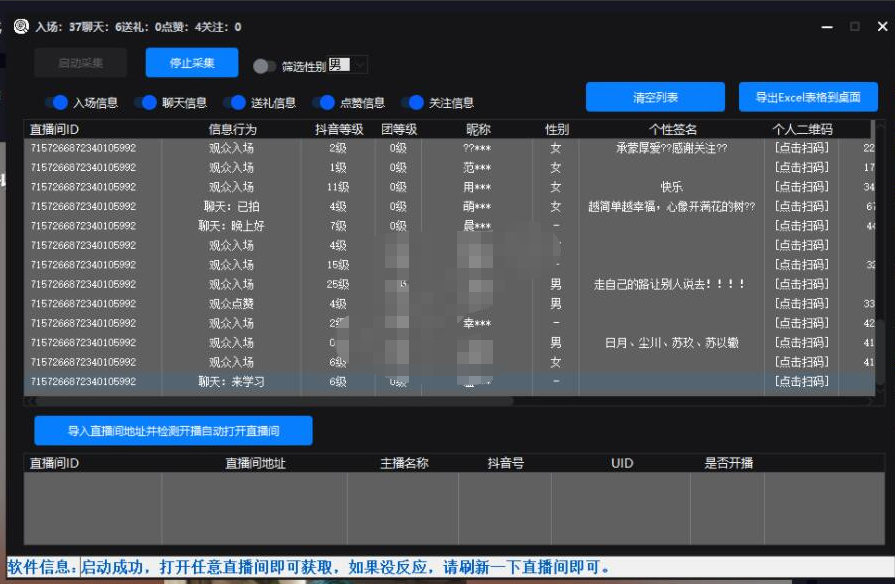The width and height of the screenshot is (895, 584).
Task: Maximize the collector window
Action: tap(854, 27)
